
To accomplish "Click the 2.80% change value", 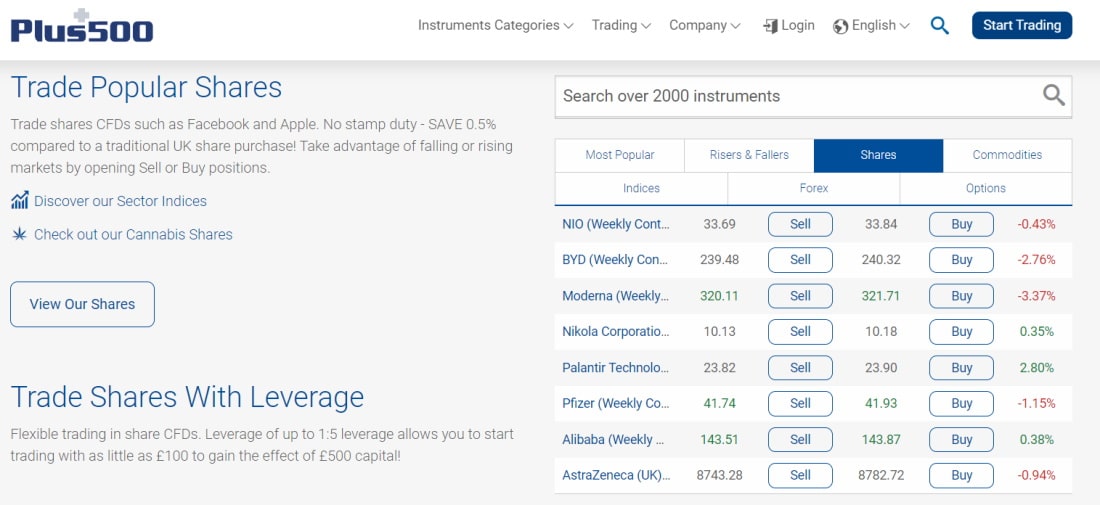I will (x=1038, y=368).
